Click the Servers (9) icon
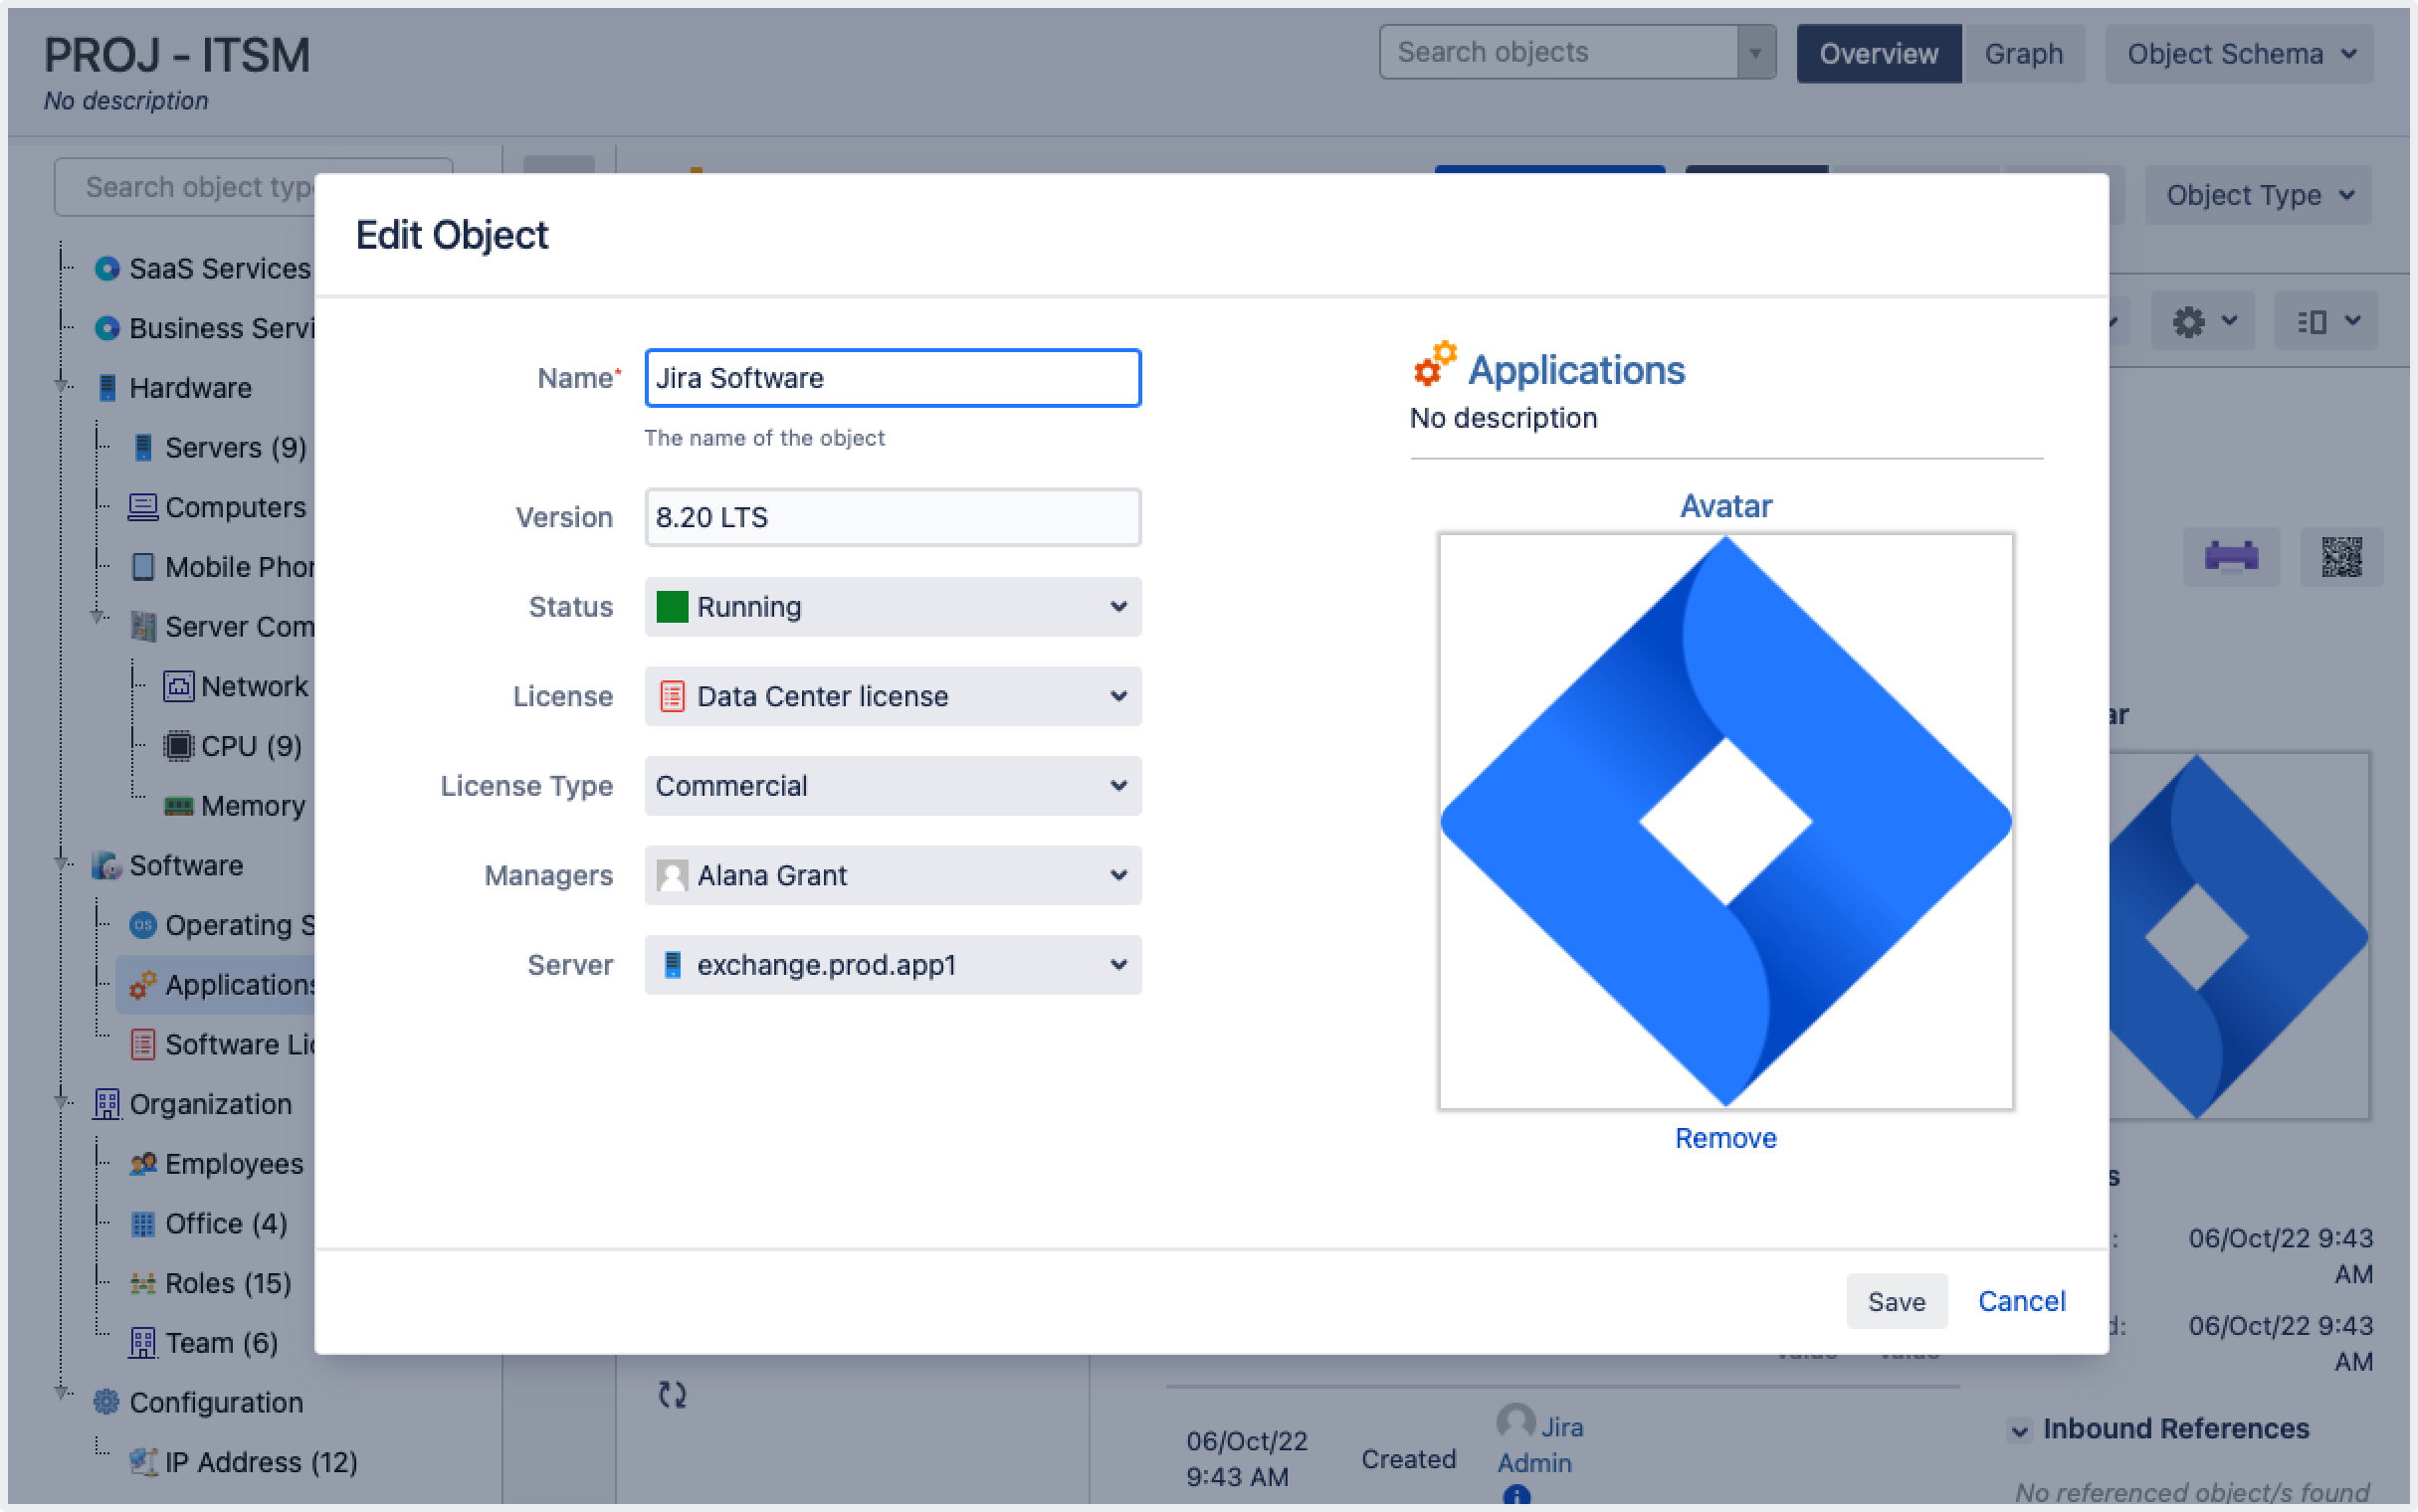This screenshot has height=1512, width=2418. click(x=143, y=448)
